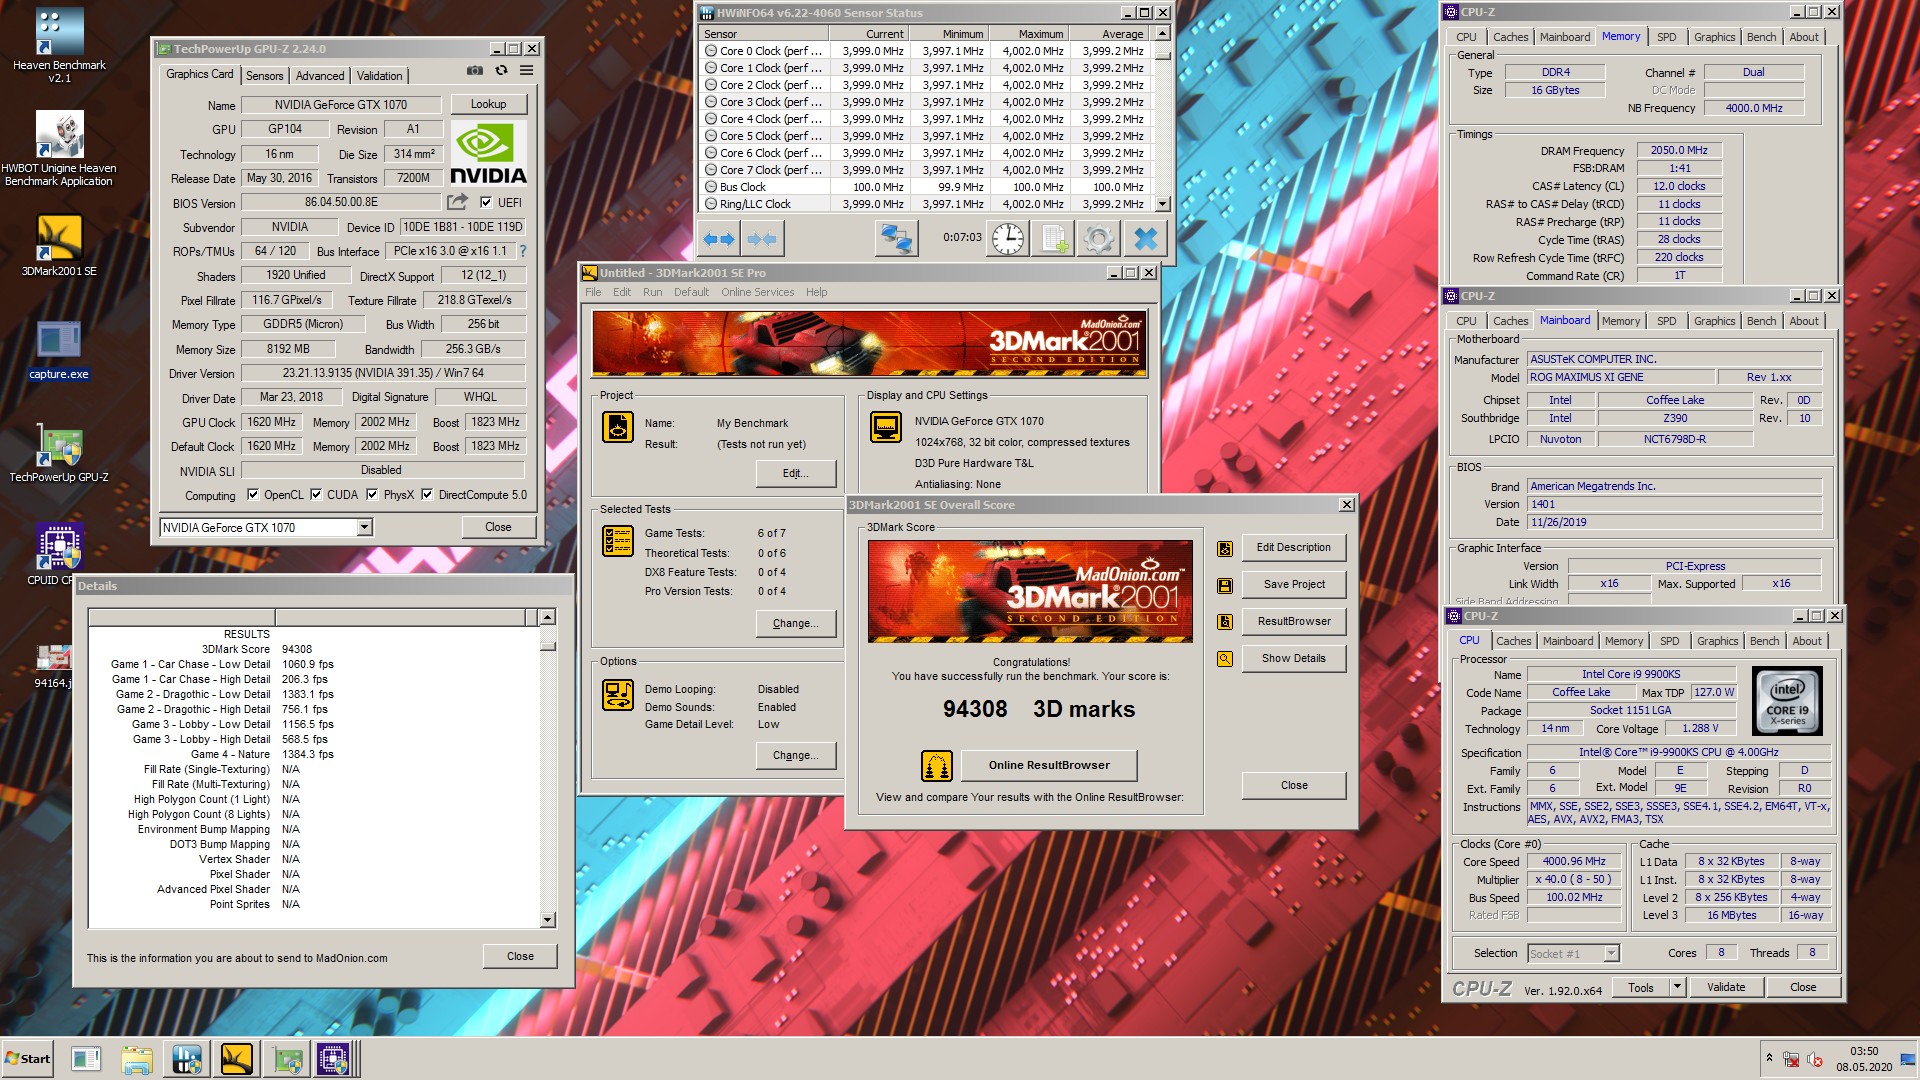The image size is (1920, 1080).
Task: Click Change... button under Selected Tests
Action: click(796, 623)
